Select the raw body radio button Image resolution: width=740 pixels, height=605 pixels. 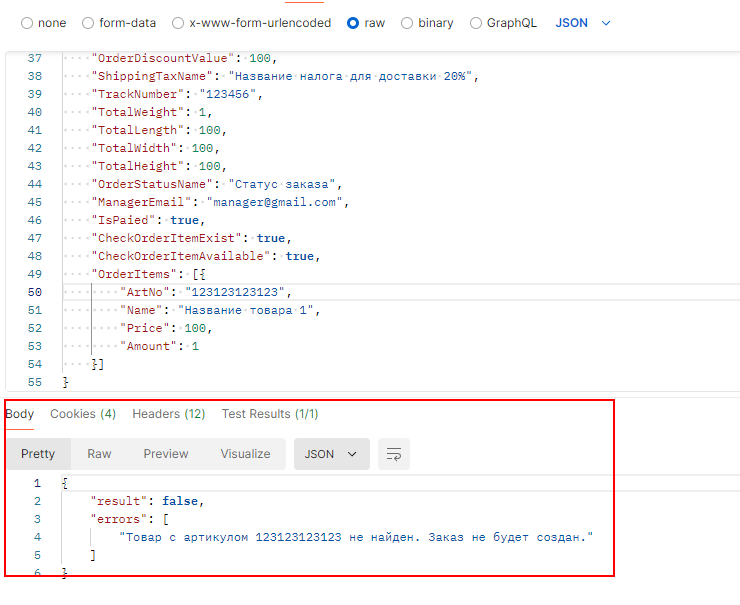click(x=353, y=23)
